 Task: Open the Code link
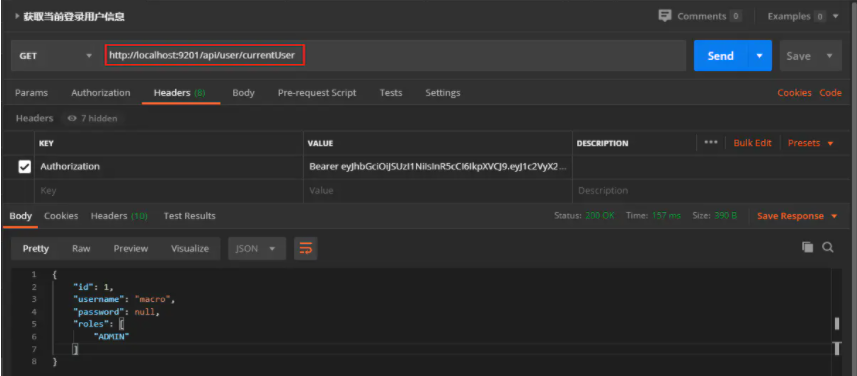pyautogui.click(x=830, y=93)
